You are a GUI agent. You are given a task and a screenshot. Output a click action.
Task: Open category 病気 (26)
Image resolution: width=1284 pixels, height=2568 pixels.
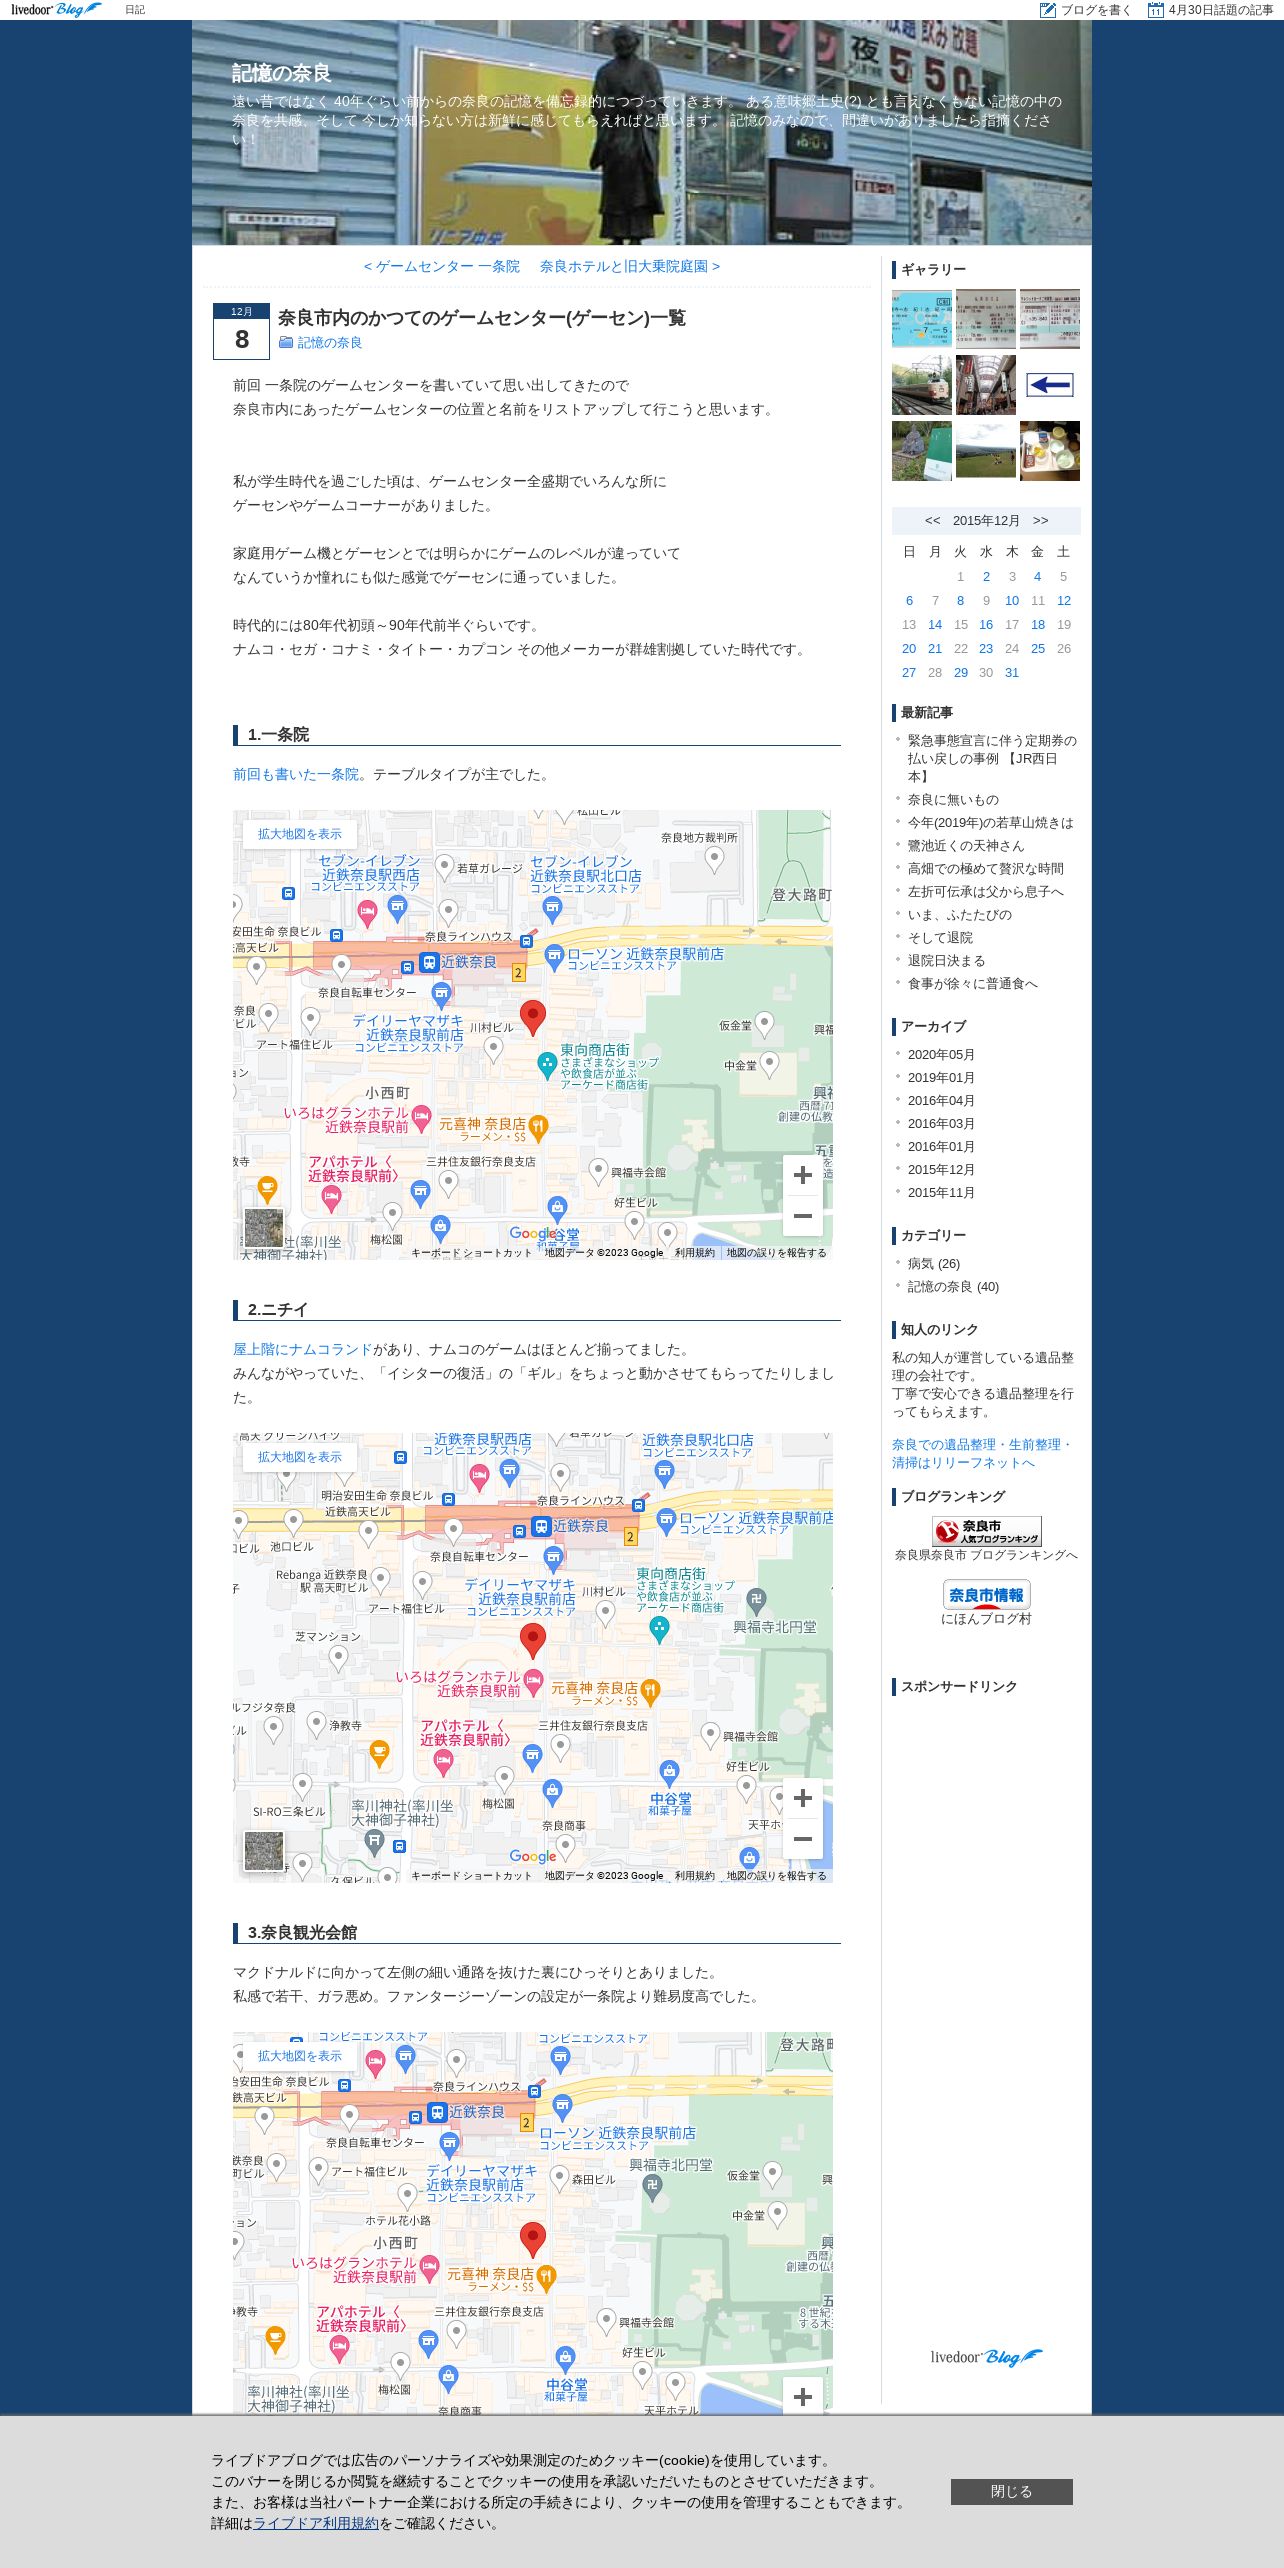934,1264
